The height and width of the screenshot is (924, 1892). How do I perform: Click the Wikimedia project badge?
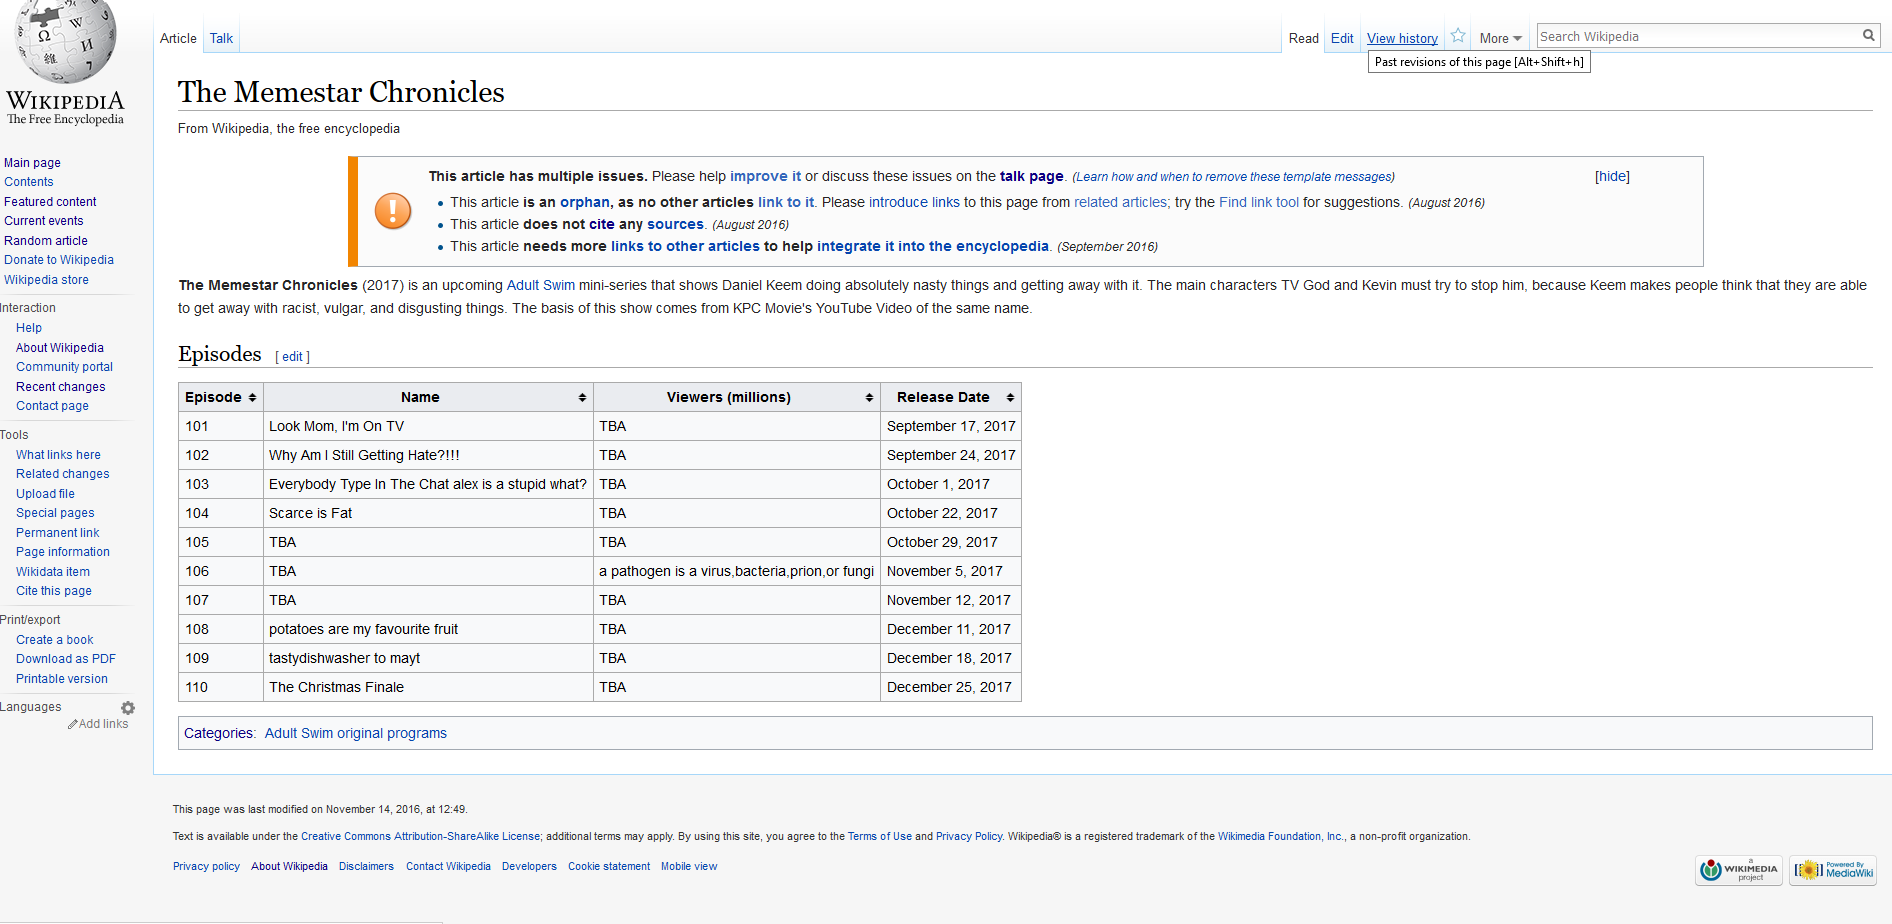point(1740,870)
